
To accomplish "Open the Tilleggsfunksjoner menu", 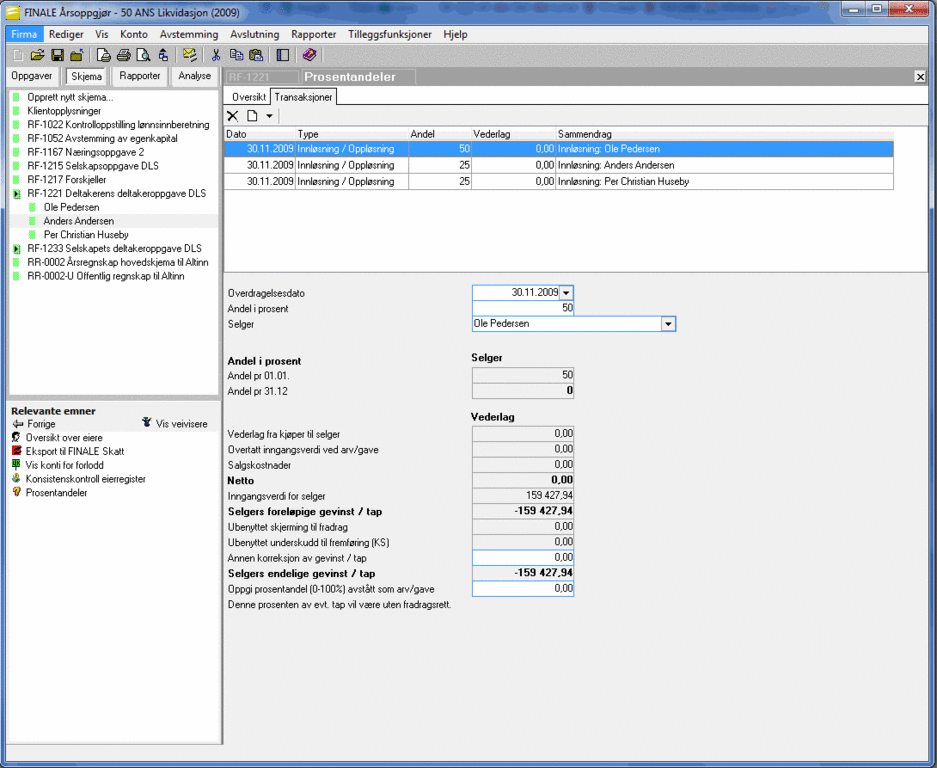I will click(x=390, y=35).
